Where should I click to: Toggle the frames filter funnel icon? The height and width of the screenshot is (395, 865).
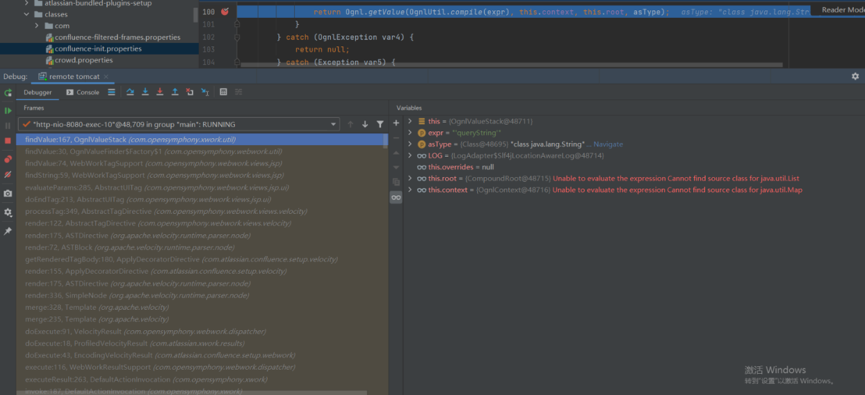pos(380,124)
